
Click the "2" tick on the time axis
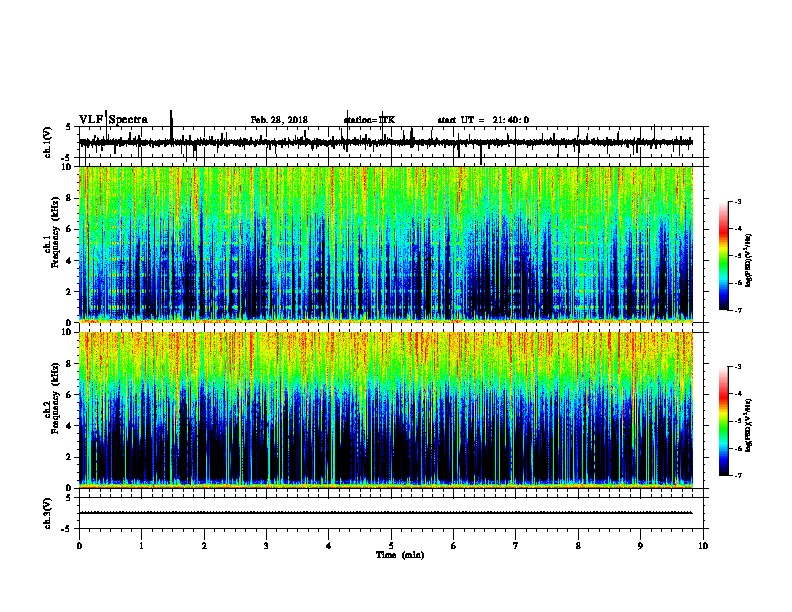[204, 546]
